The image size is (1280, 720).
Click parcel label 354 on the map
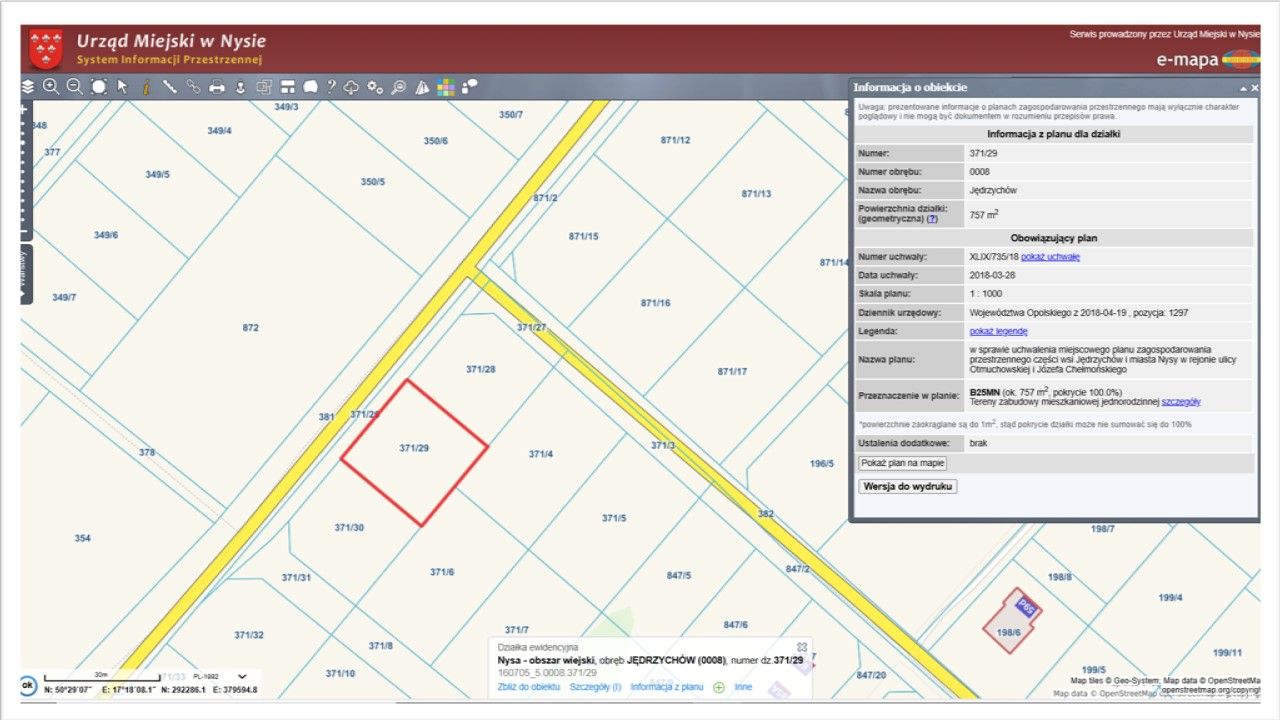pos(82,538)
